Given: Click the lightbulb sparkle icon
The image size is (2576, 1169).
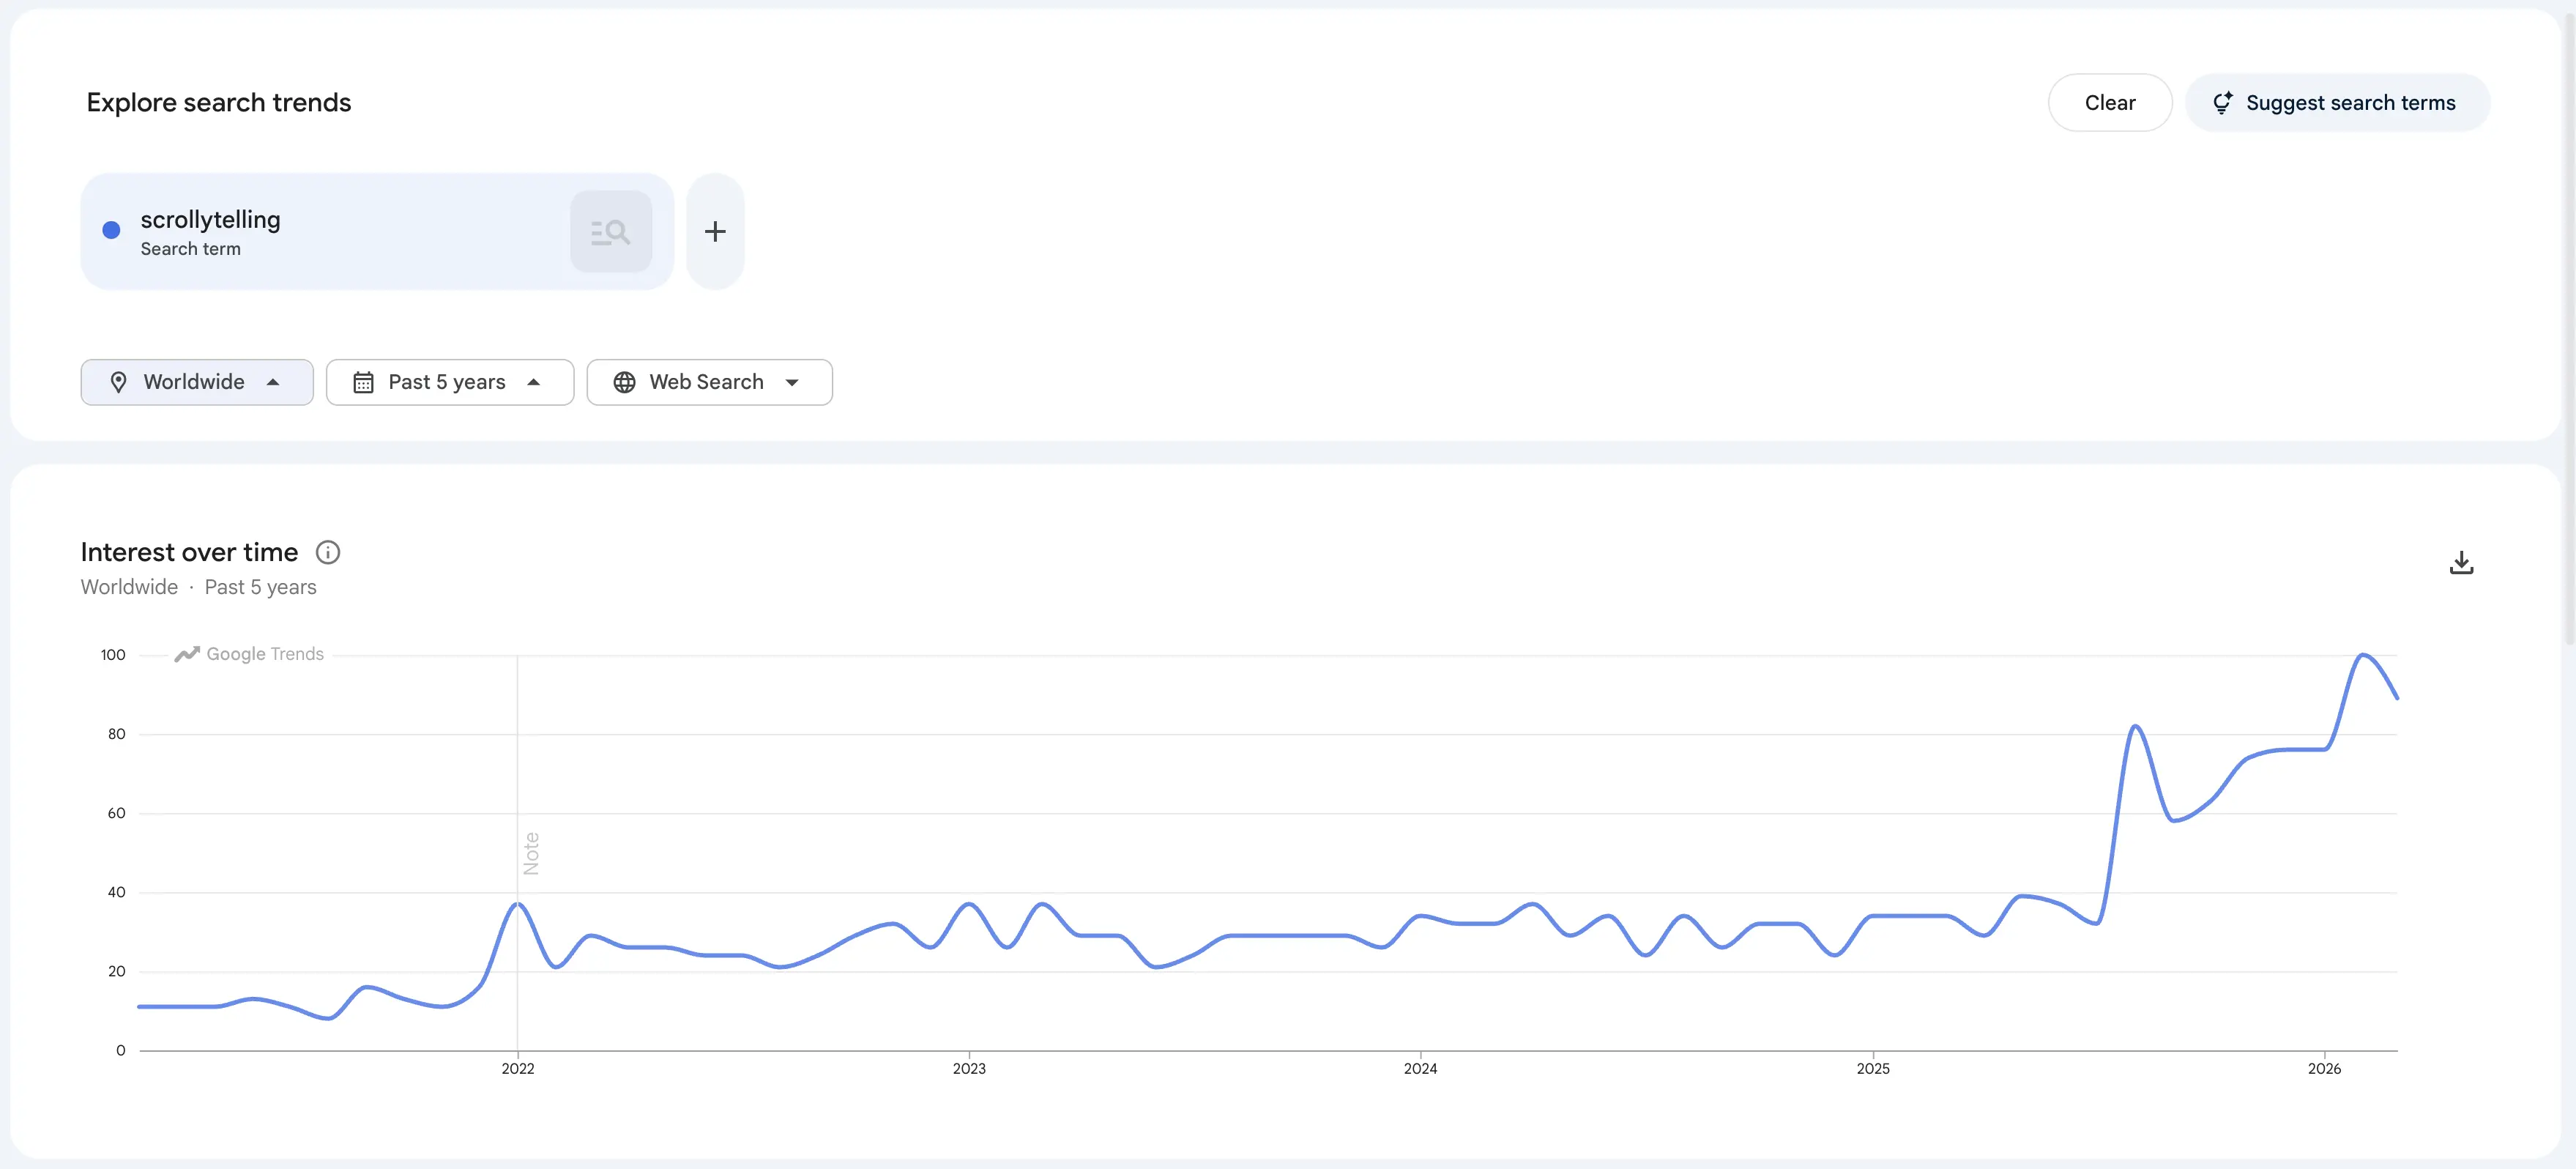Looking at the screenshot, I should click(2222, 102).
